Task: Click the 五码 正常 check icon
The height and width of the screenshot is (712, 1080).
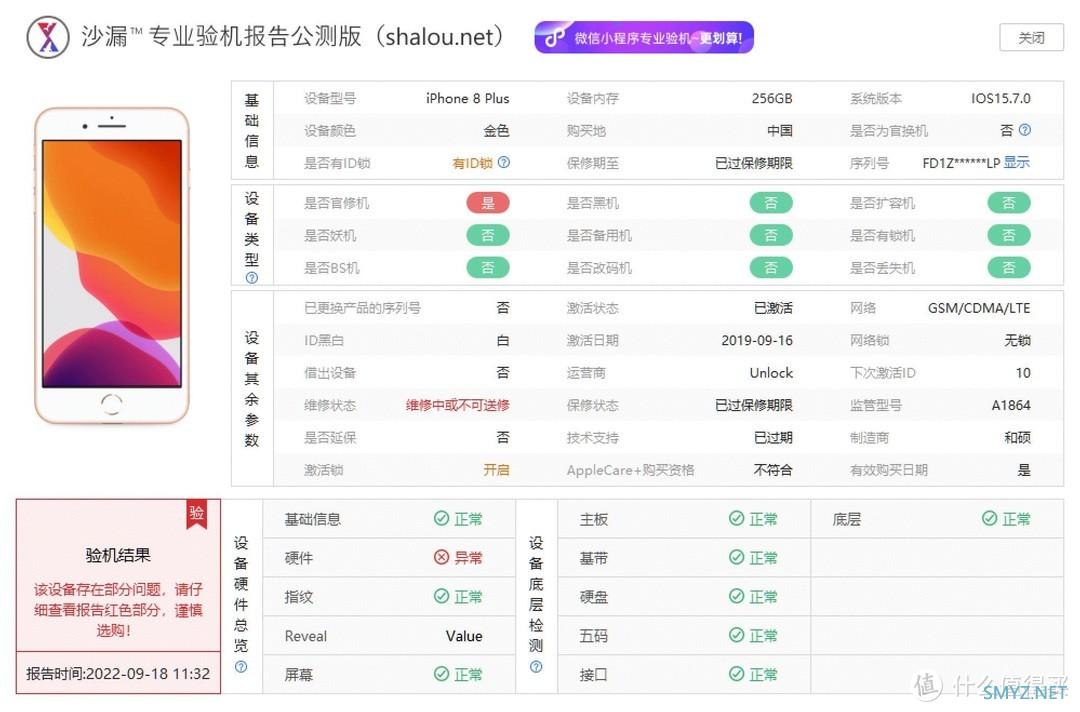Action: tap(736, 635)
